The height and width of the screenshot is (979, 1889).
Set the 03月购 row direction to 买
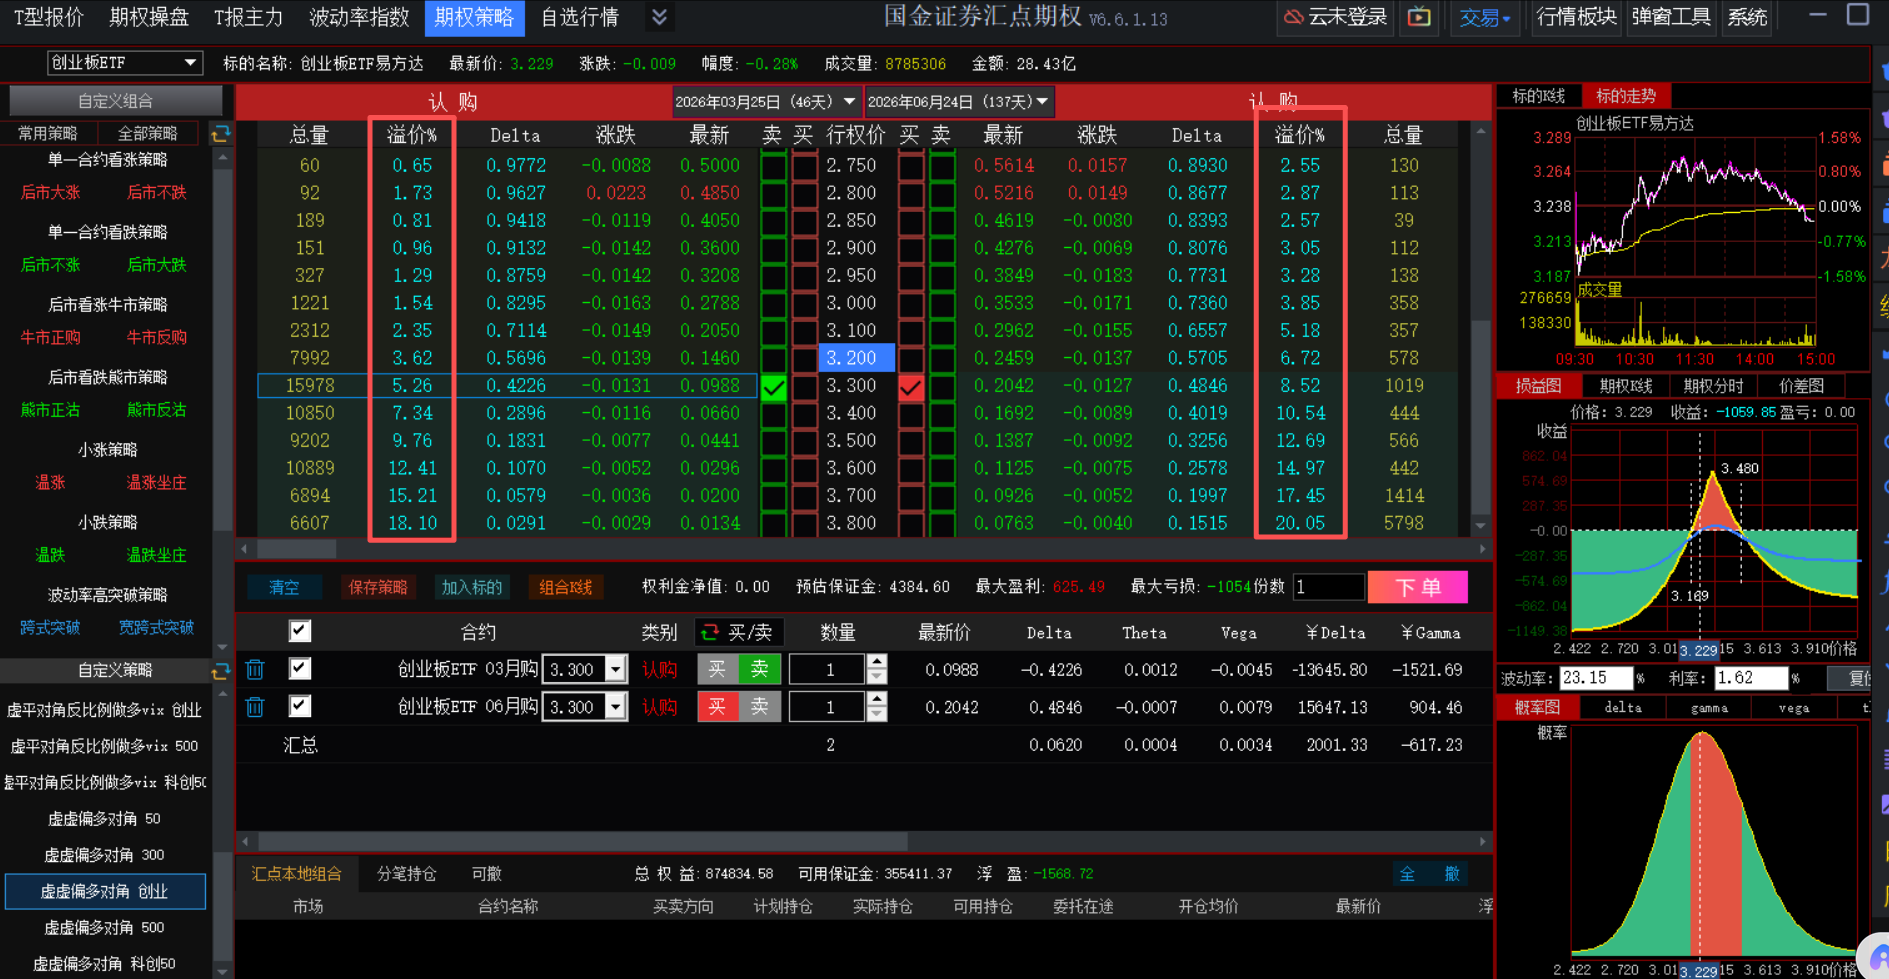[x=717, y=670]
